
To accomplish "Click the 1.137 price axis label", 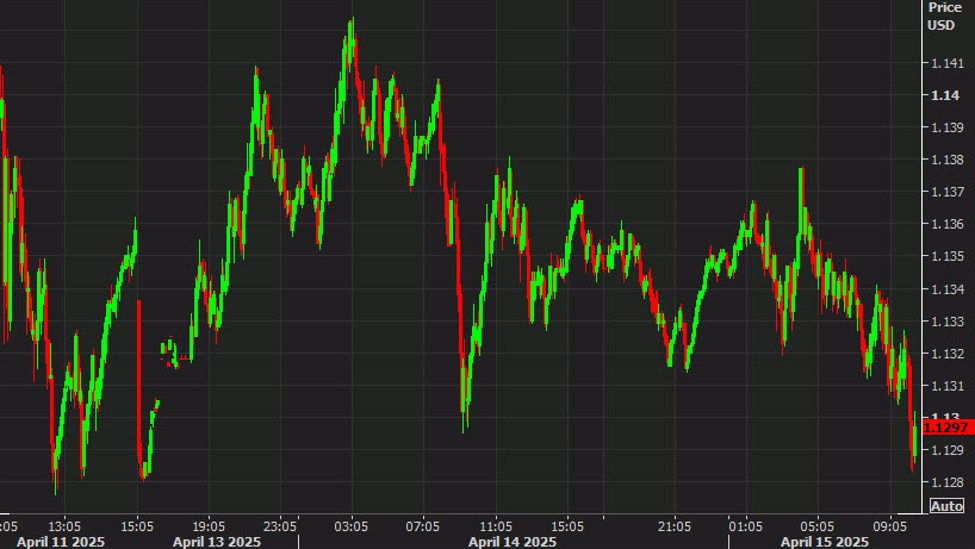I will 947,192.
